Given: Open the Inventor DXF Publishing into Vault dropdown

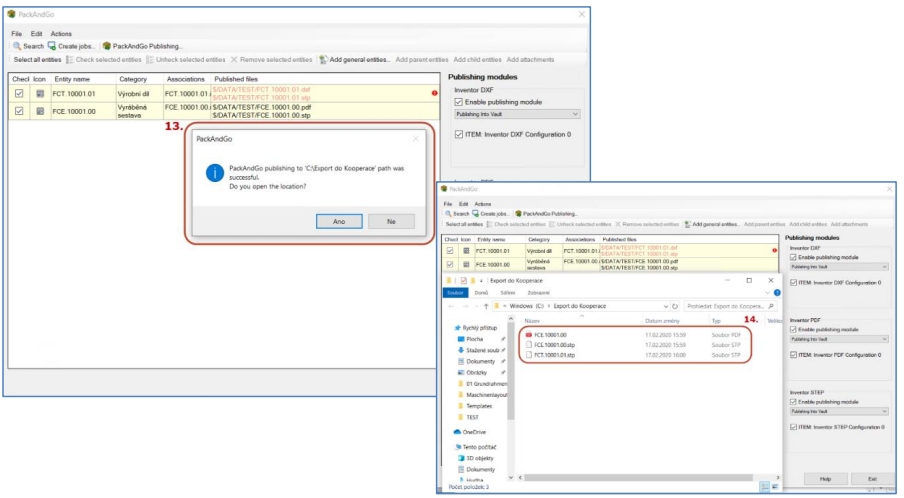Looking at the screenshot, I should click(516, 114).
